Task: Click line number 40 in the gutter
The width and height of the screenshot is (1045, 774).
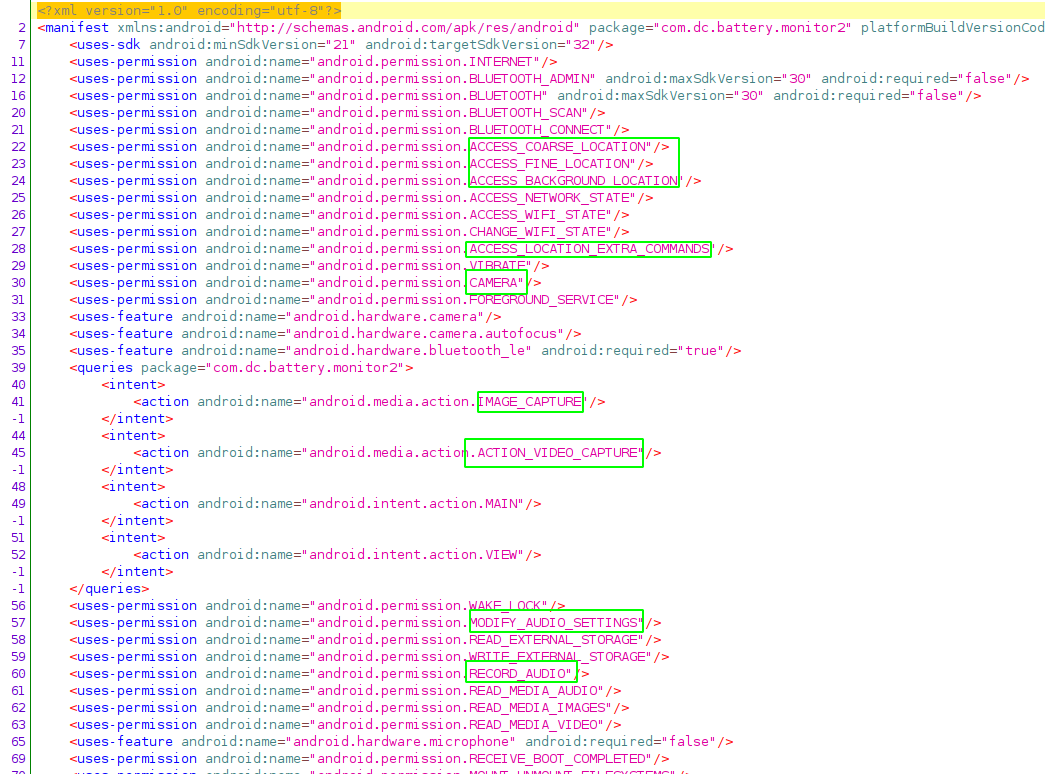Action: pos(19,385)
